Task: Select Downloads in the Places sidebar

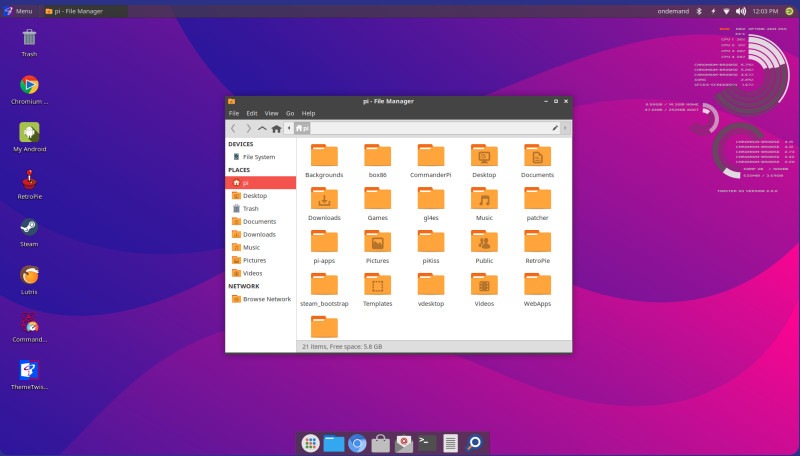Action: pyautogui.click(x=258, y=234)
